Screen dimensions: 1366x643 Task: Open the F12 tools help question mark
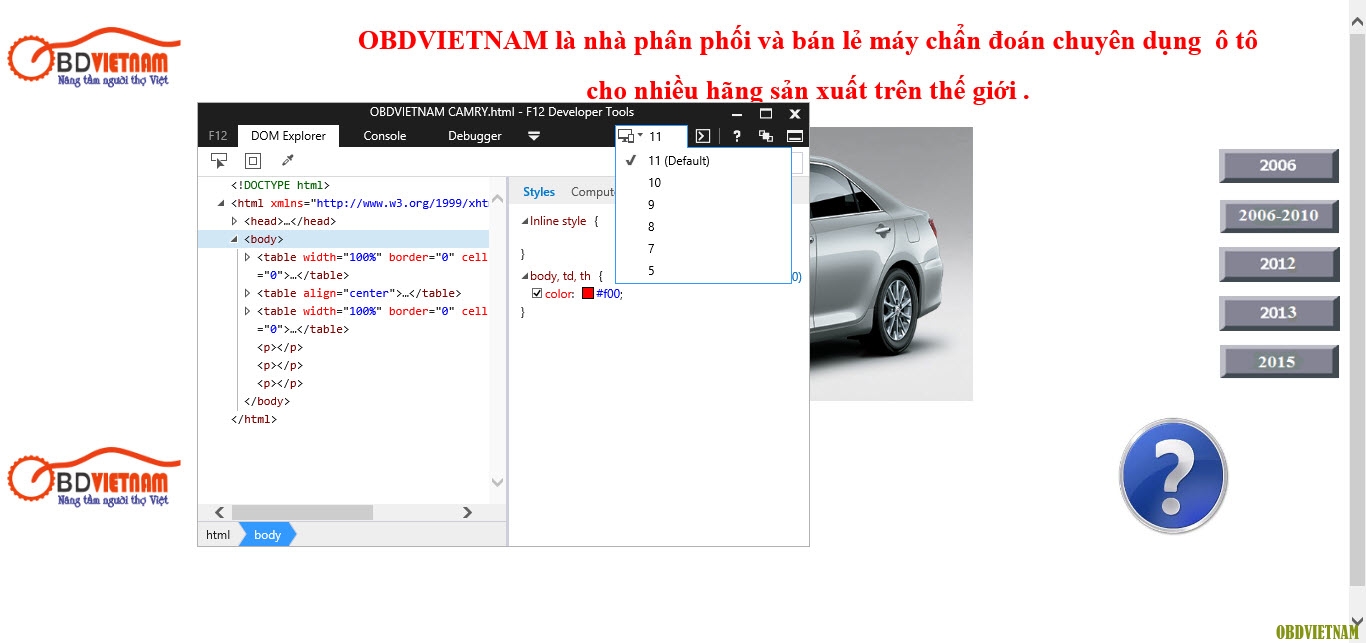click(737, 136)
